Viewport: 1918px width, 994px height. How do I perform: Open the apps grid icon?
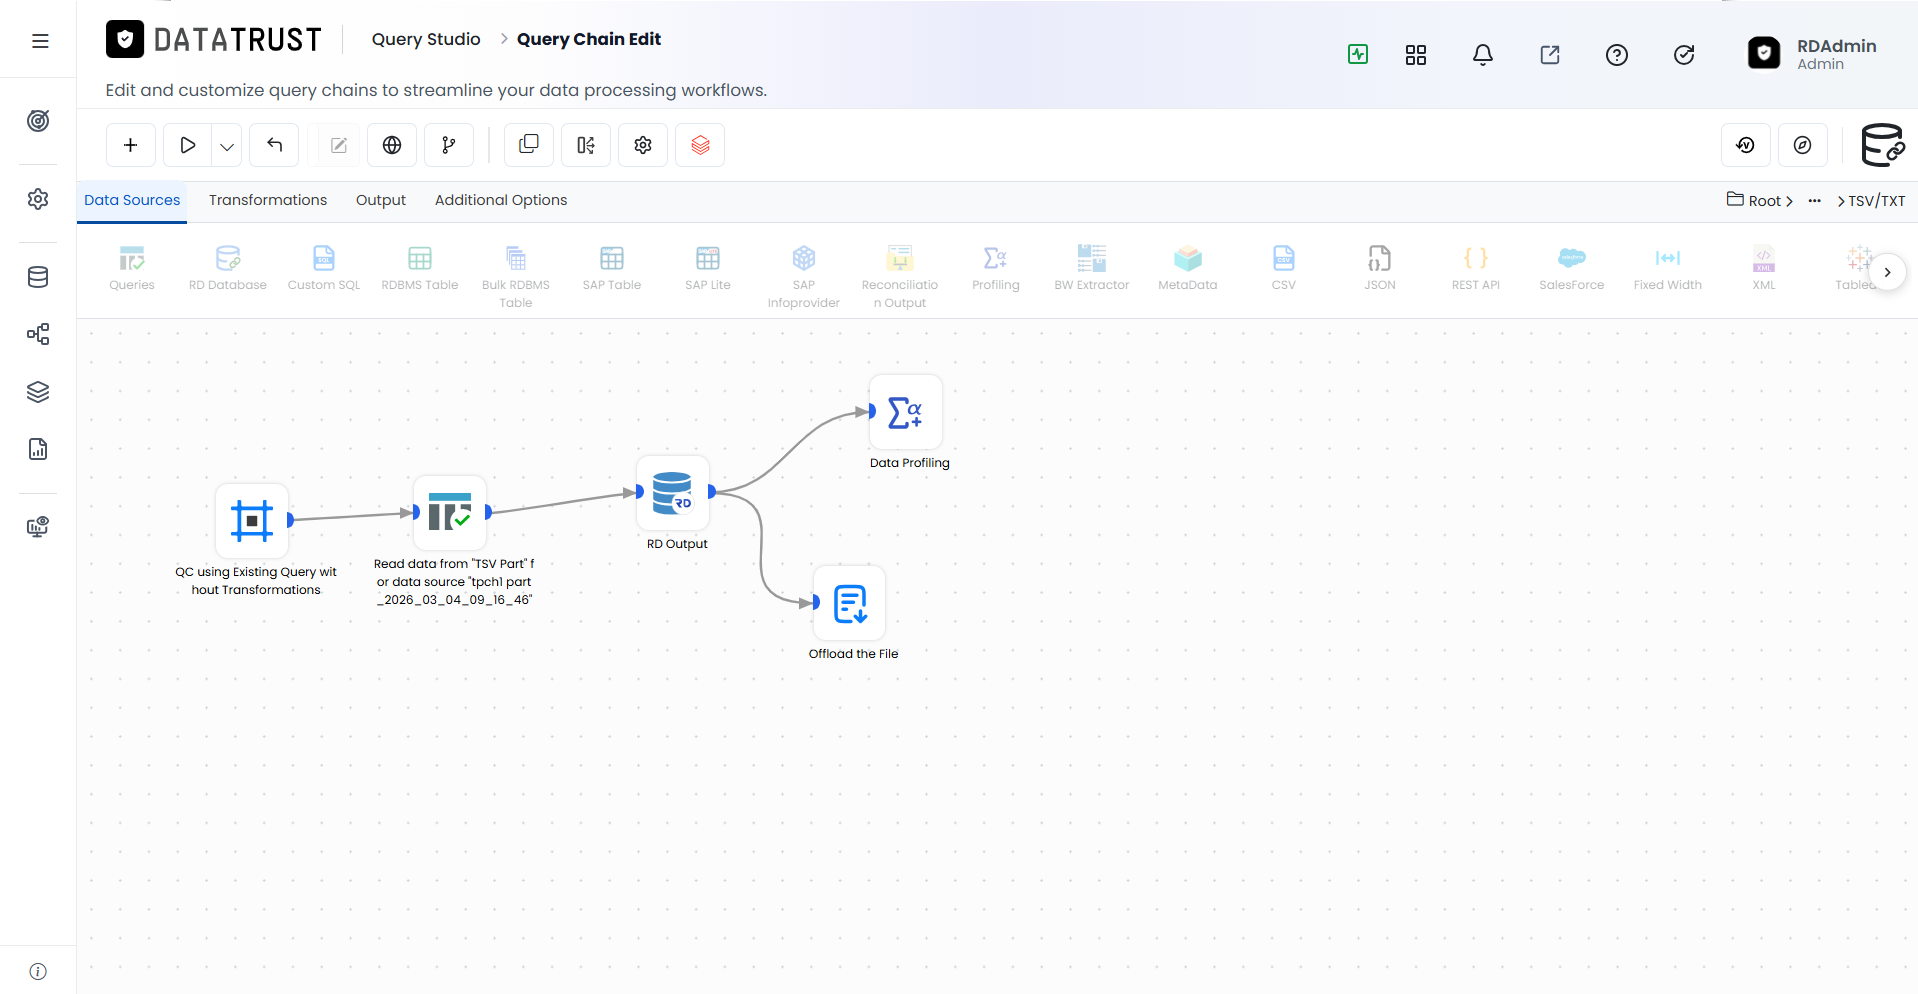coord(1416,55)
